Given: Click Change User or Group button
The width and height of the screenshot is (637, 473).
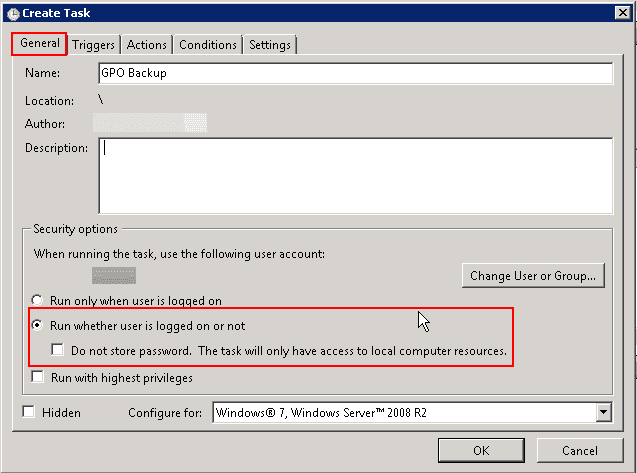Looking at the screenshot, I should click(x=535, y=276).
